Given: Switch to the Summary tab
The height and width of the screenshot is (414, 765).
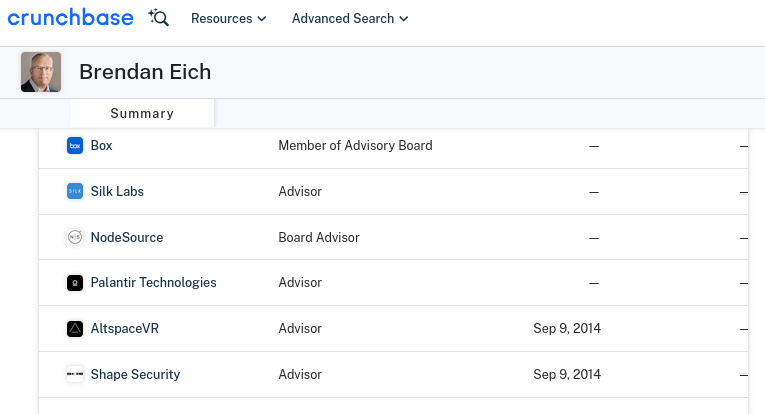Looking at the screenshot, I should [x=142, y=113].
